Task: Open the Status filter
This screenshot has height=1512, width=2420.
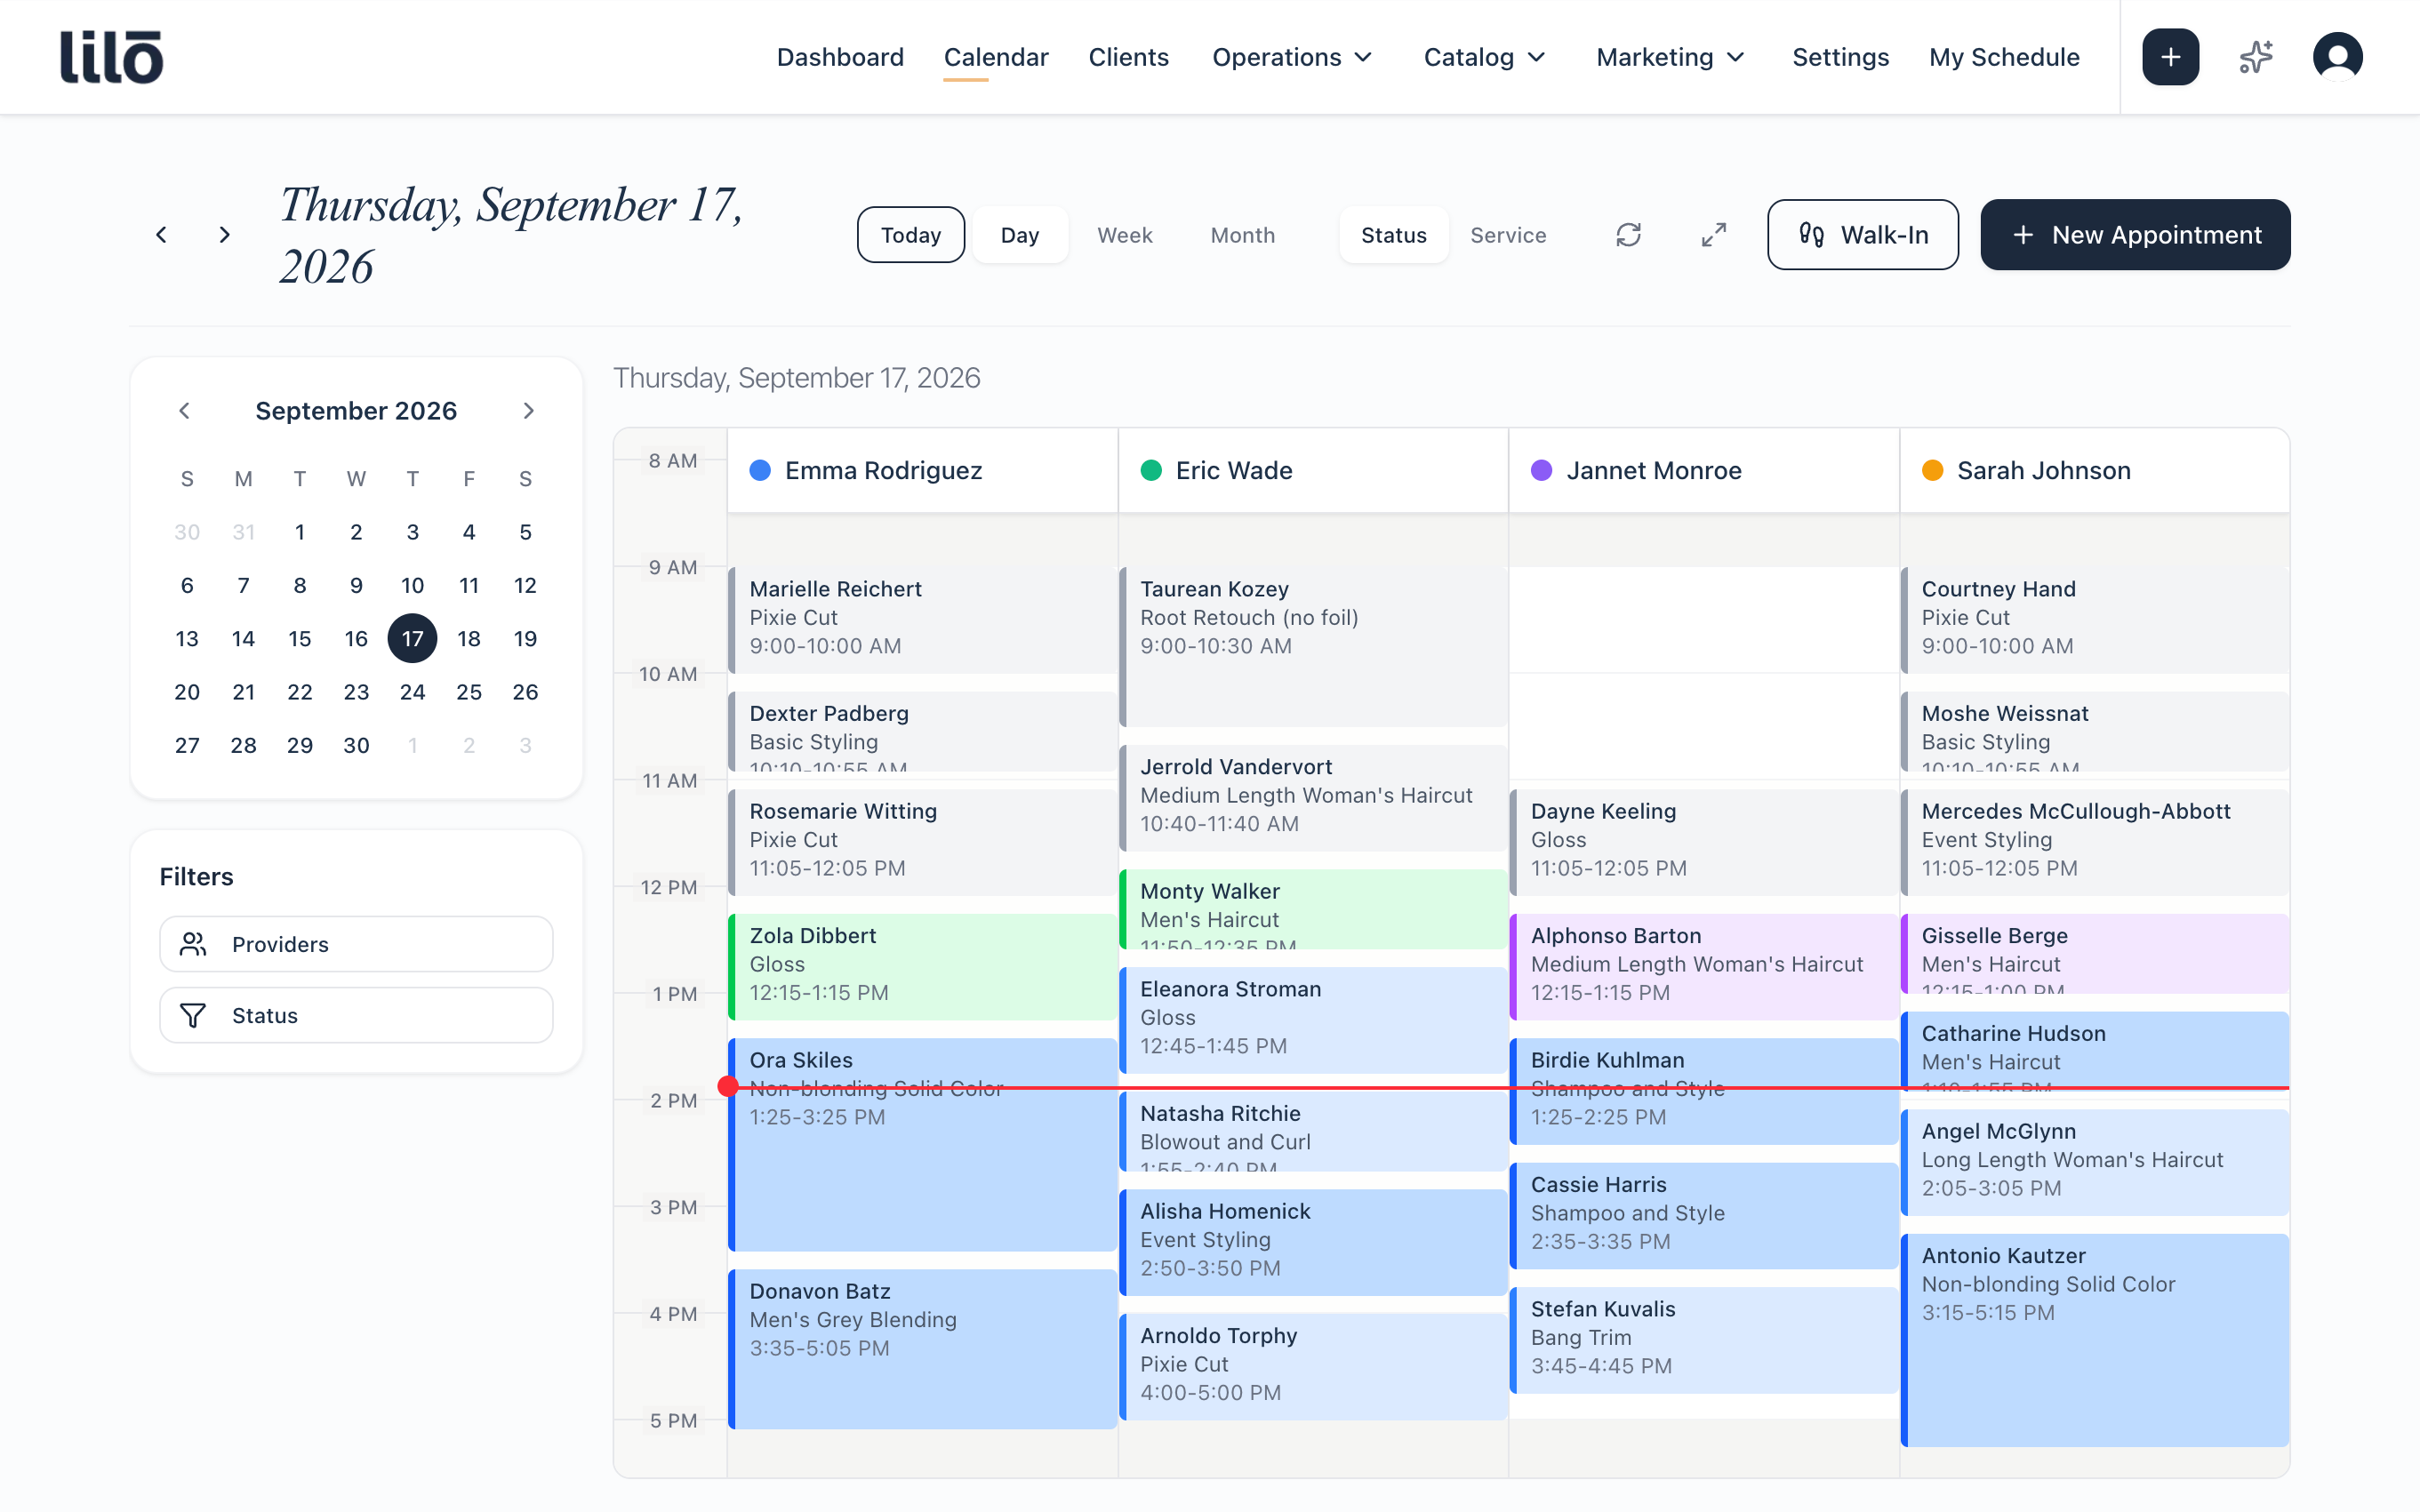Action: 356,1015
